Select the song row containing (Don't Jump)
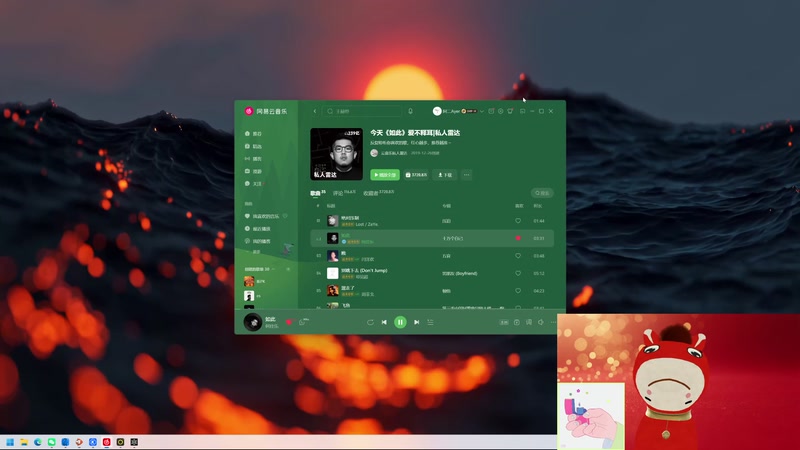 pyautogui.click(x=432, y=273)
